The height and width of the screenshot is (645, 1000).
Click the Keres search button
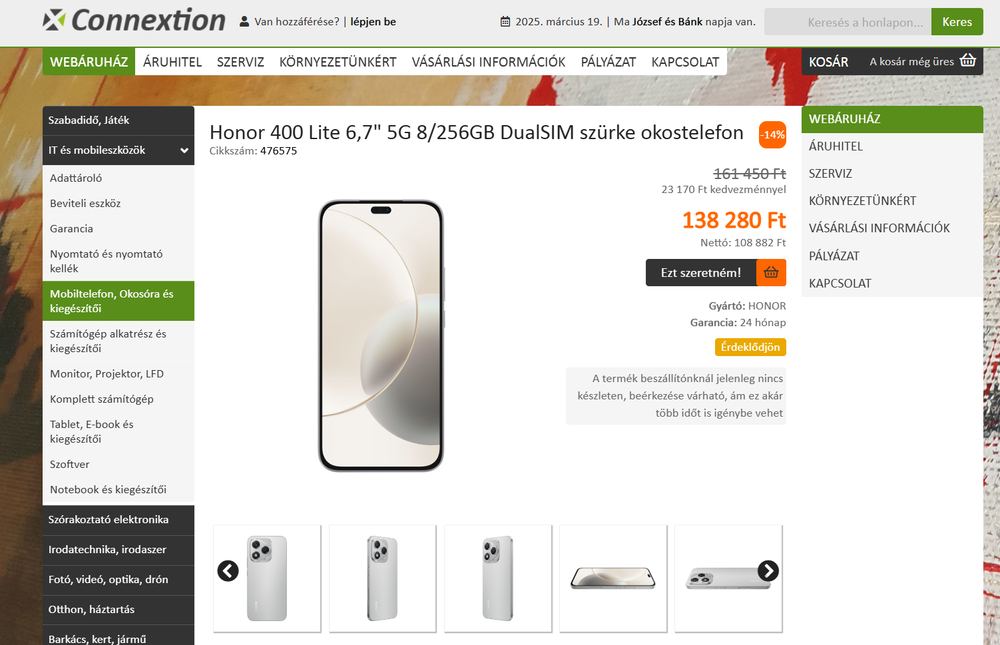click(957, 22)
